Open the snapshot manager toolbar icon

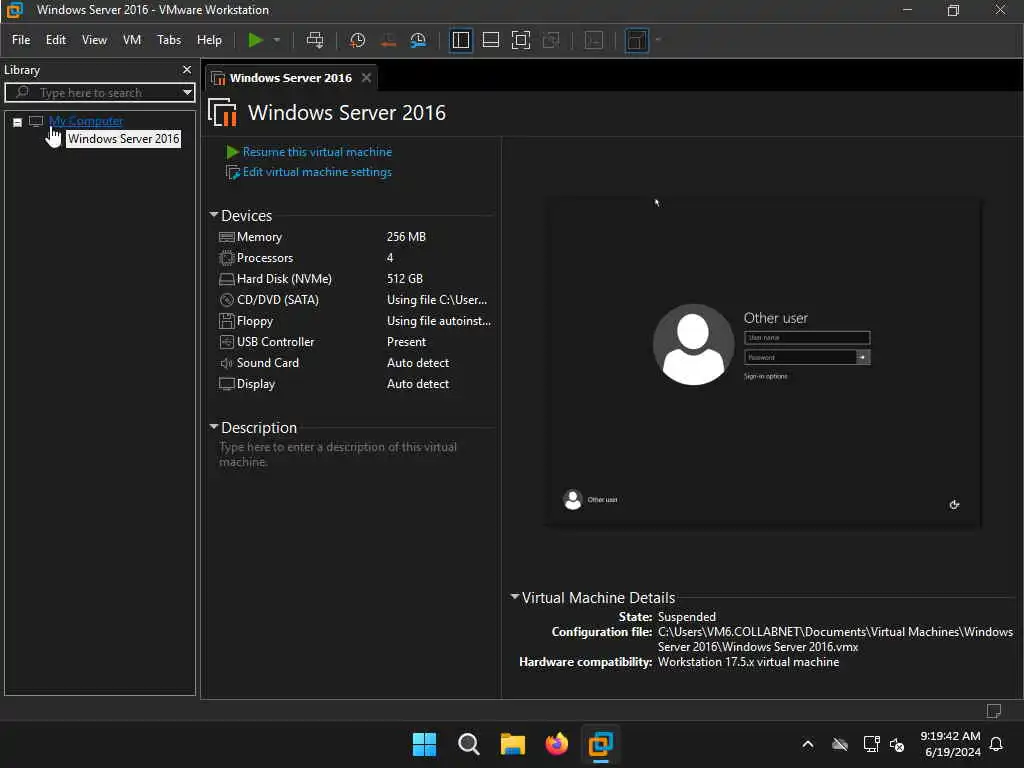(418, 40)
